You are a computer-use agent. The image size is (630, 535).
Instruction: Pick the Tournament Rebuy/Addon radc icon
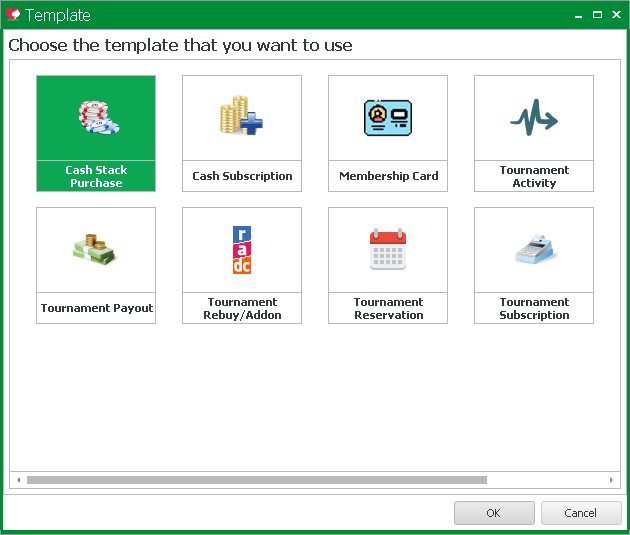(x=242, y=249)
